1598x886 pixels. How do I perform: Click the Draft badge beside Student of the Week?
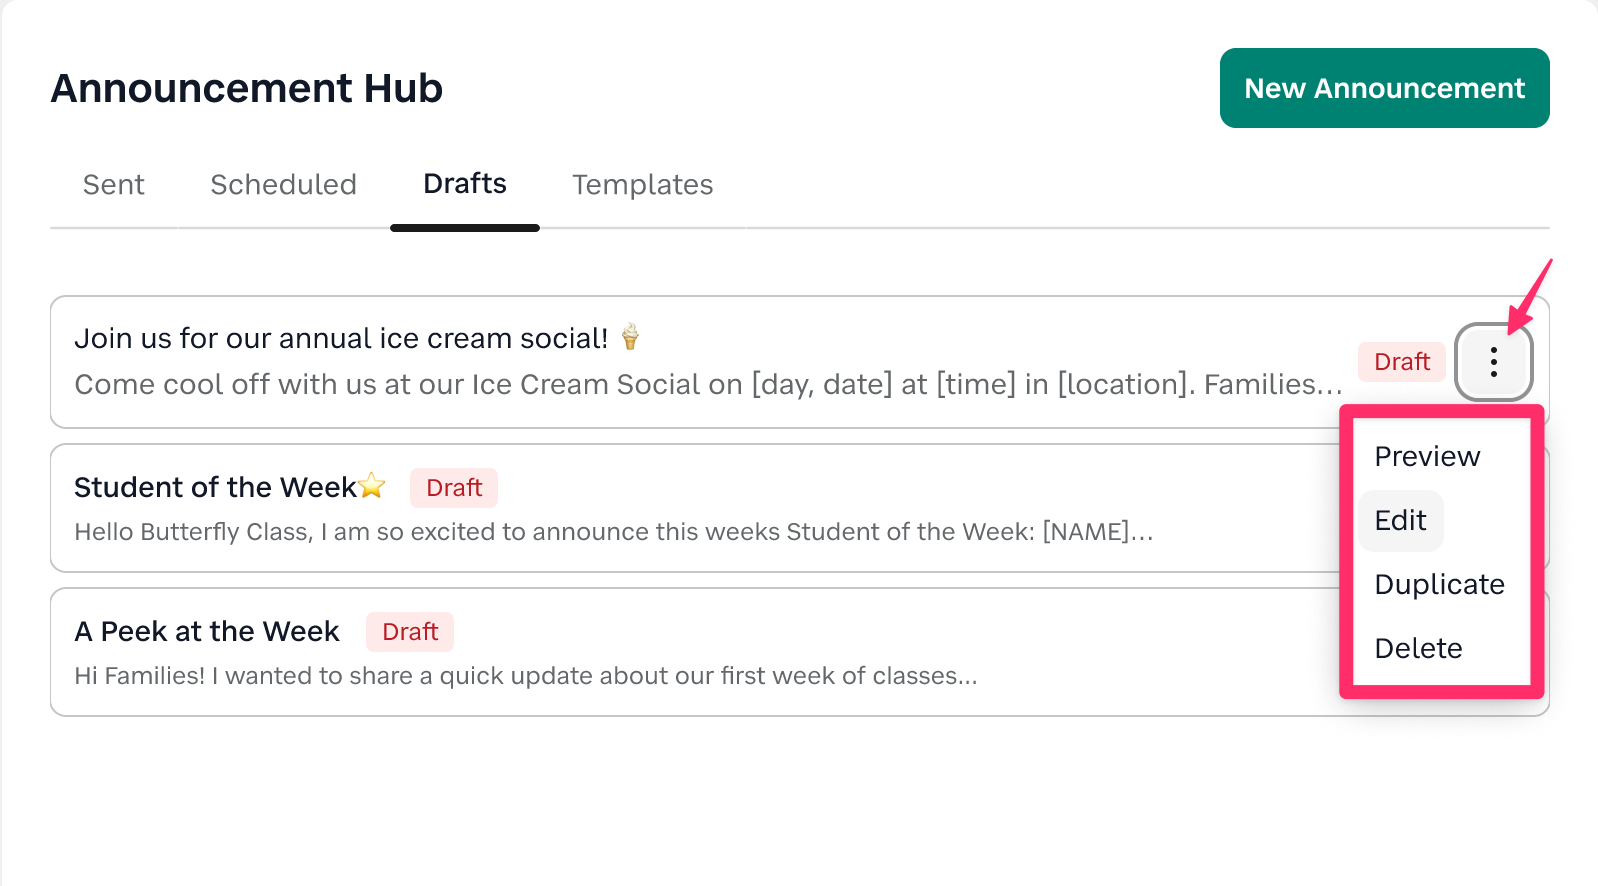[x=454, y=488]
